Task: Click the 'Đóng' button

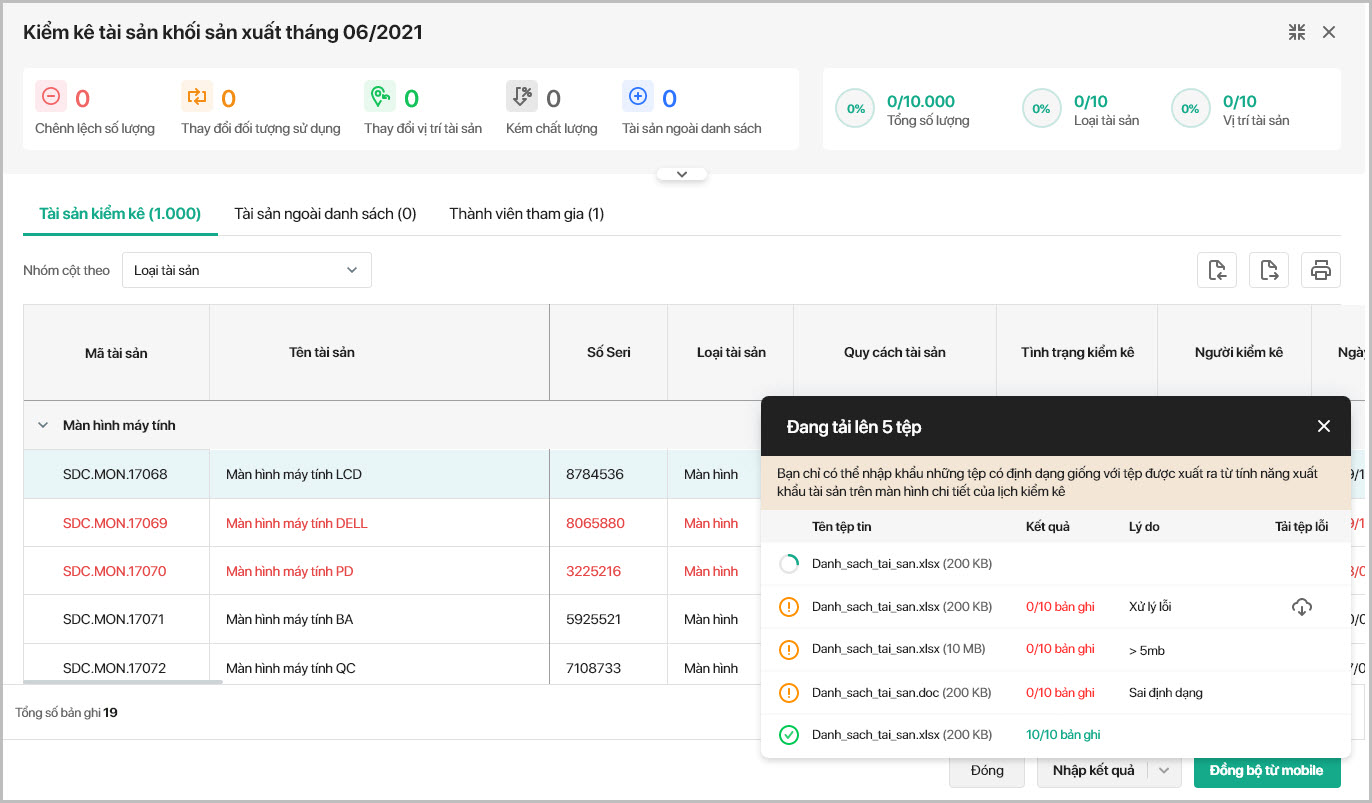Action: [x=987, y=770]
